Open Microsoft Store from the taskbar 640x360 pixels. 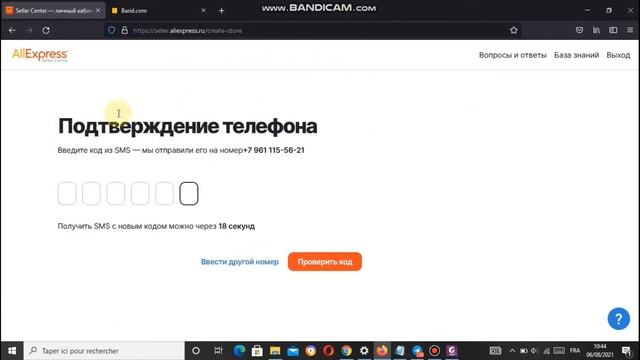pyautogui.click(x=257, y=351)
